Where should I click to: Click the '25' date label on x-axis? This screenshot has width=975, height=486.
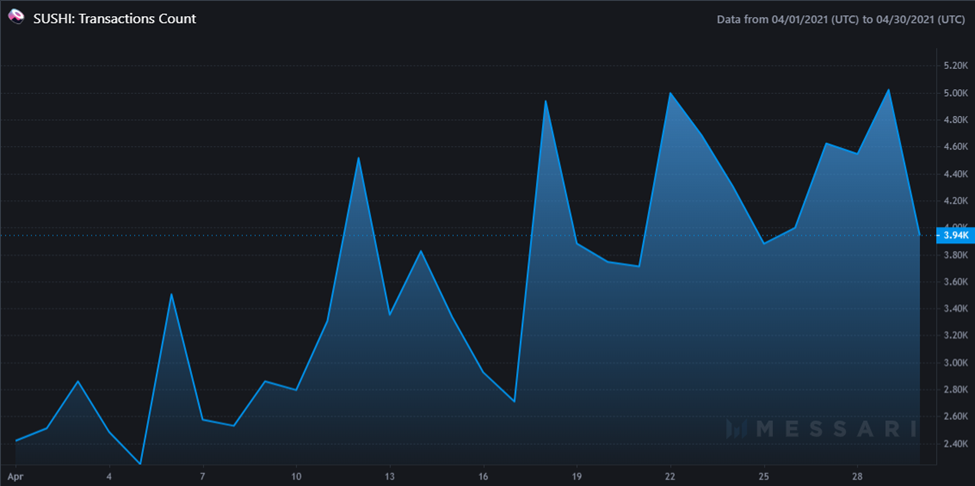[764, 475]
